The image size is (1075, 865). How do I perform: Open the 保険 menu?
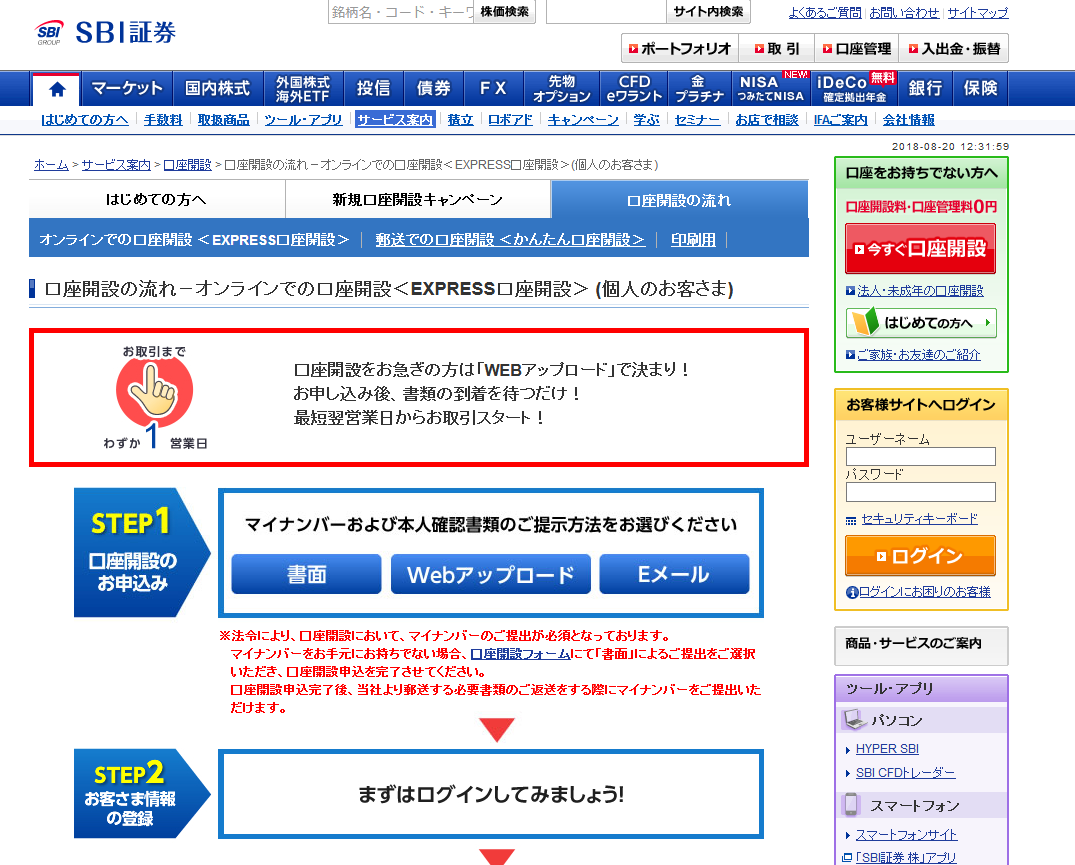click(x=980, y=88)
